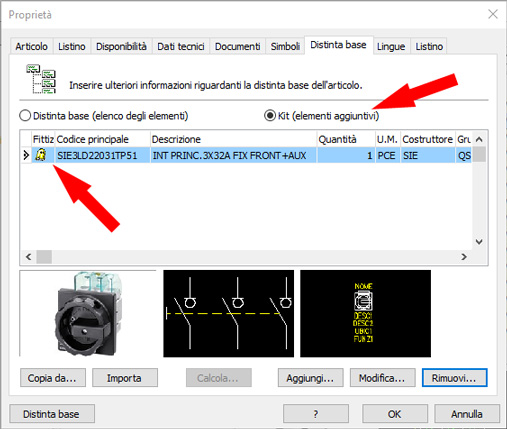Click the horizontal scroll left arrow
Image resolution: width=507 pixels, height=429 pixels.
pyautogui.click(x=29, y=257)
